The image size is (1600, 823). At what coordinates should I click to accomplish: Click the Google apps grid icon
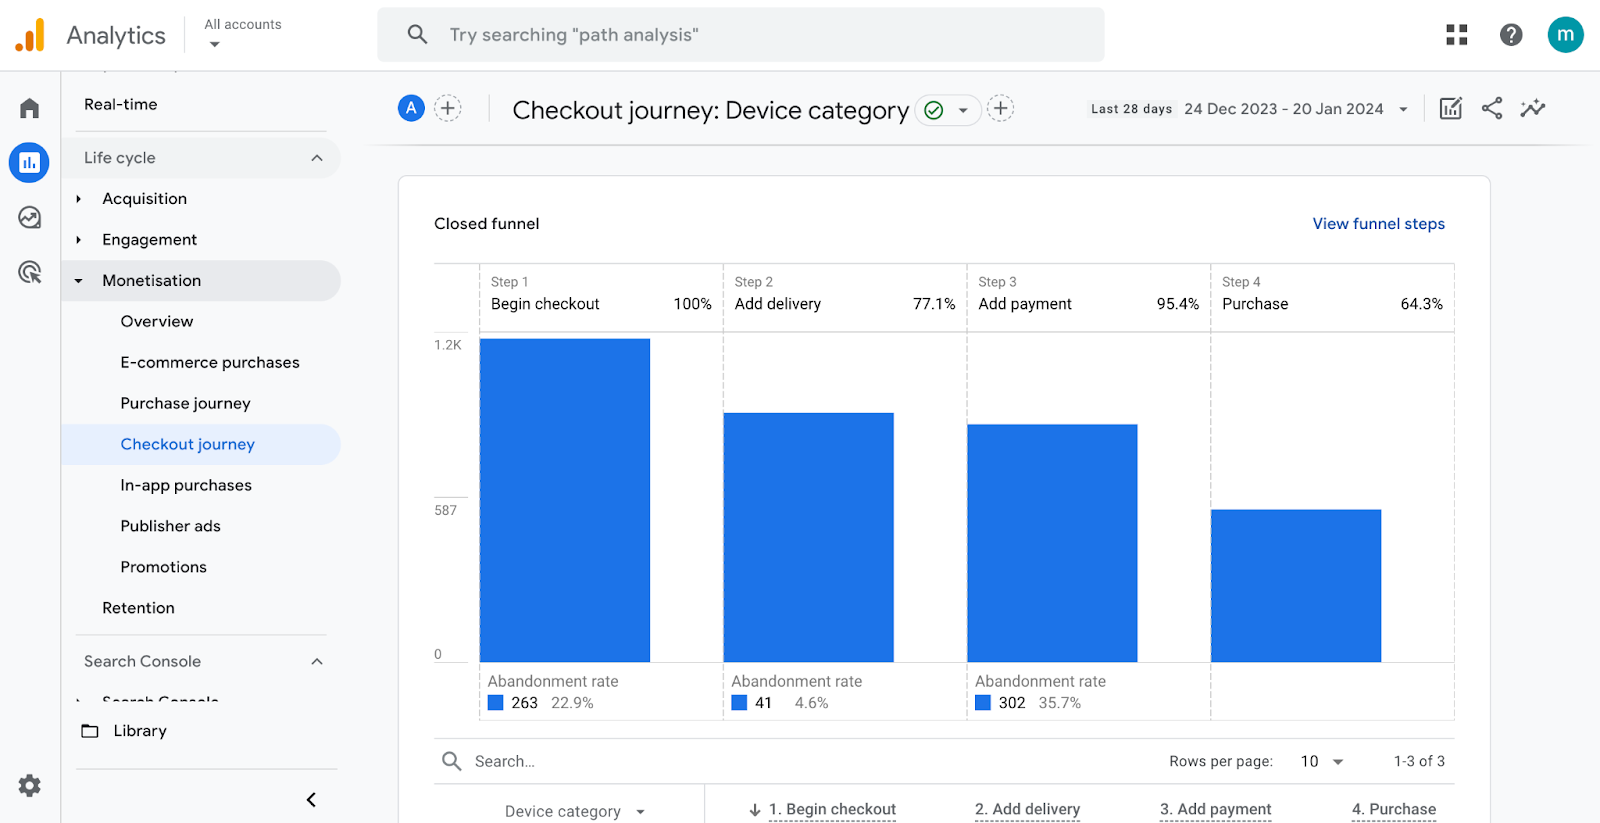coord(1456,35)
